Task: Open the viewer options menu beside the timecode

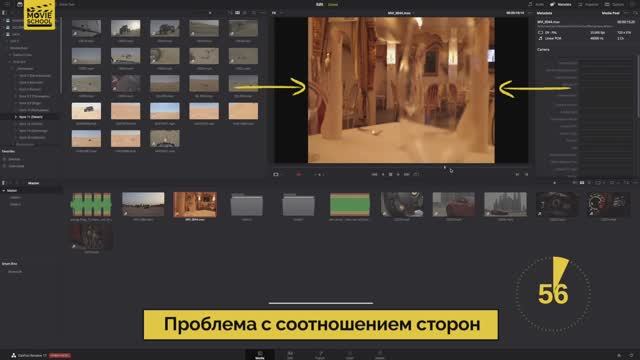Action: (530, 13)
